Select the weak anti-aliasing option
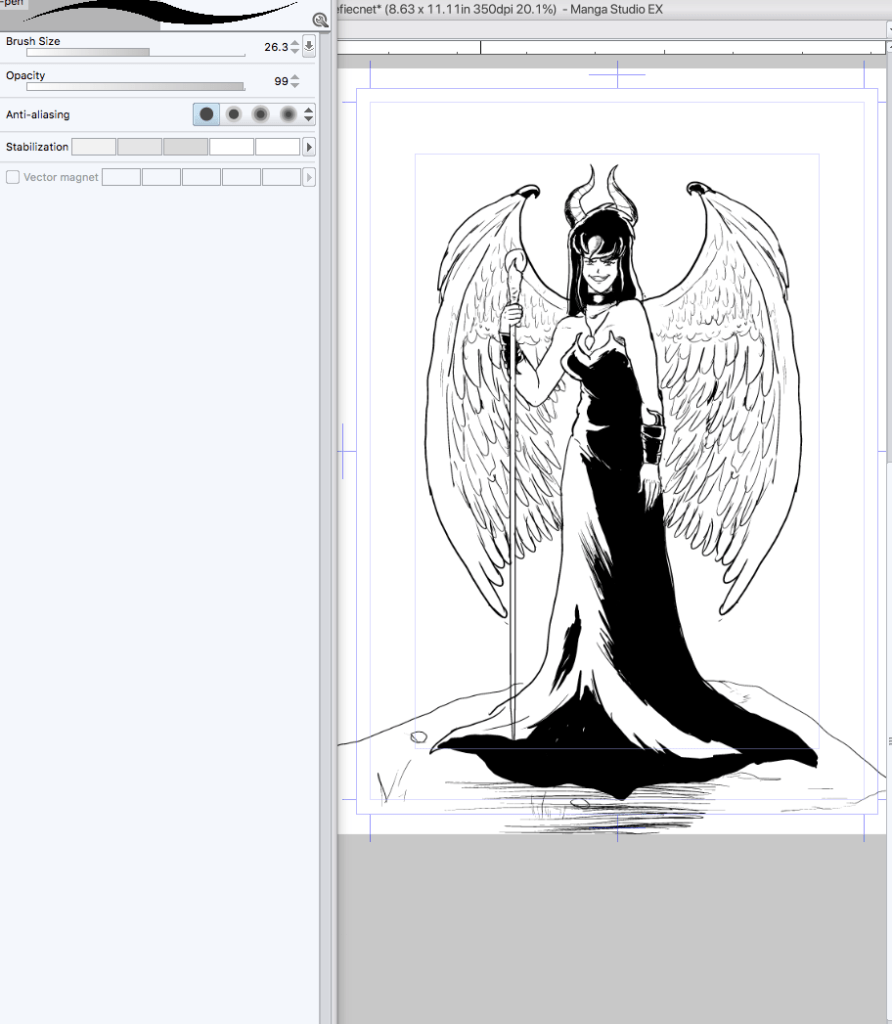892x1024 pixels. pyautogui.click(x=234, y=114)
